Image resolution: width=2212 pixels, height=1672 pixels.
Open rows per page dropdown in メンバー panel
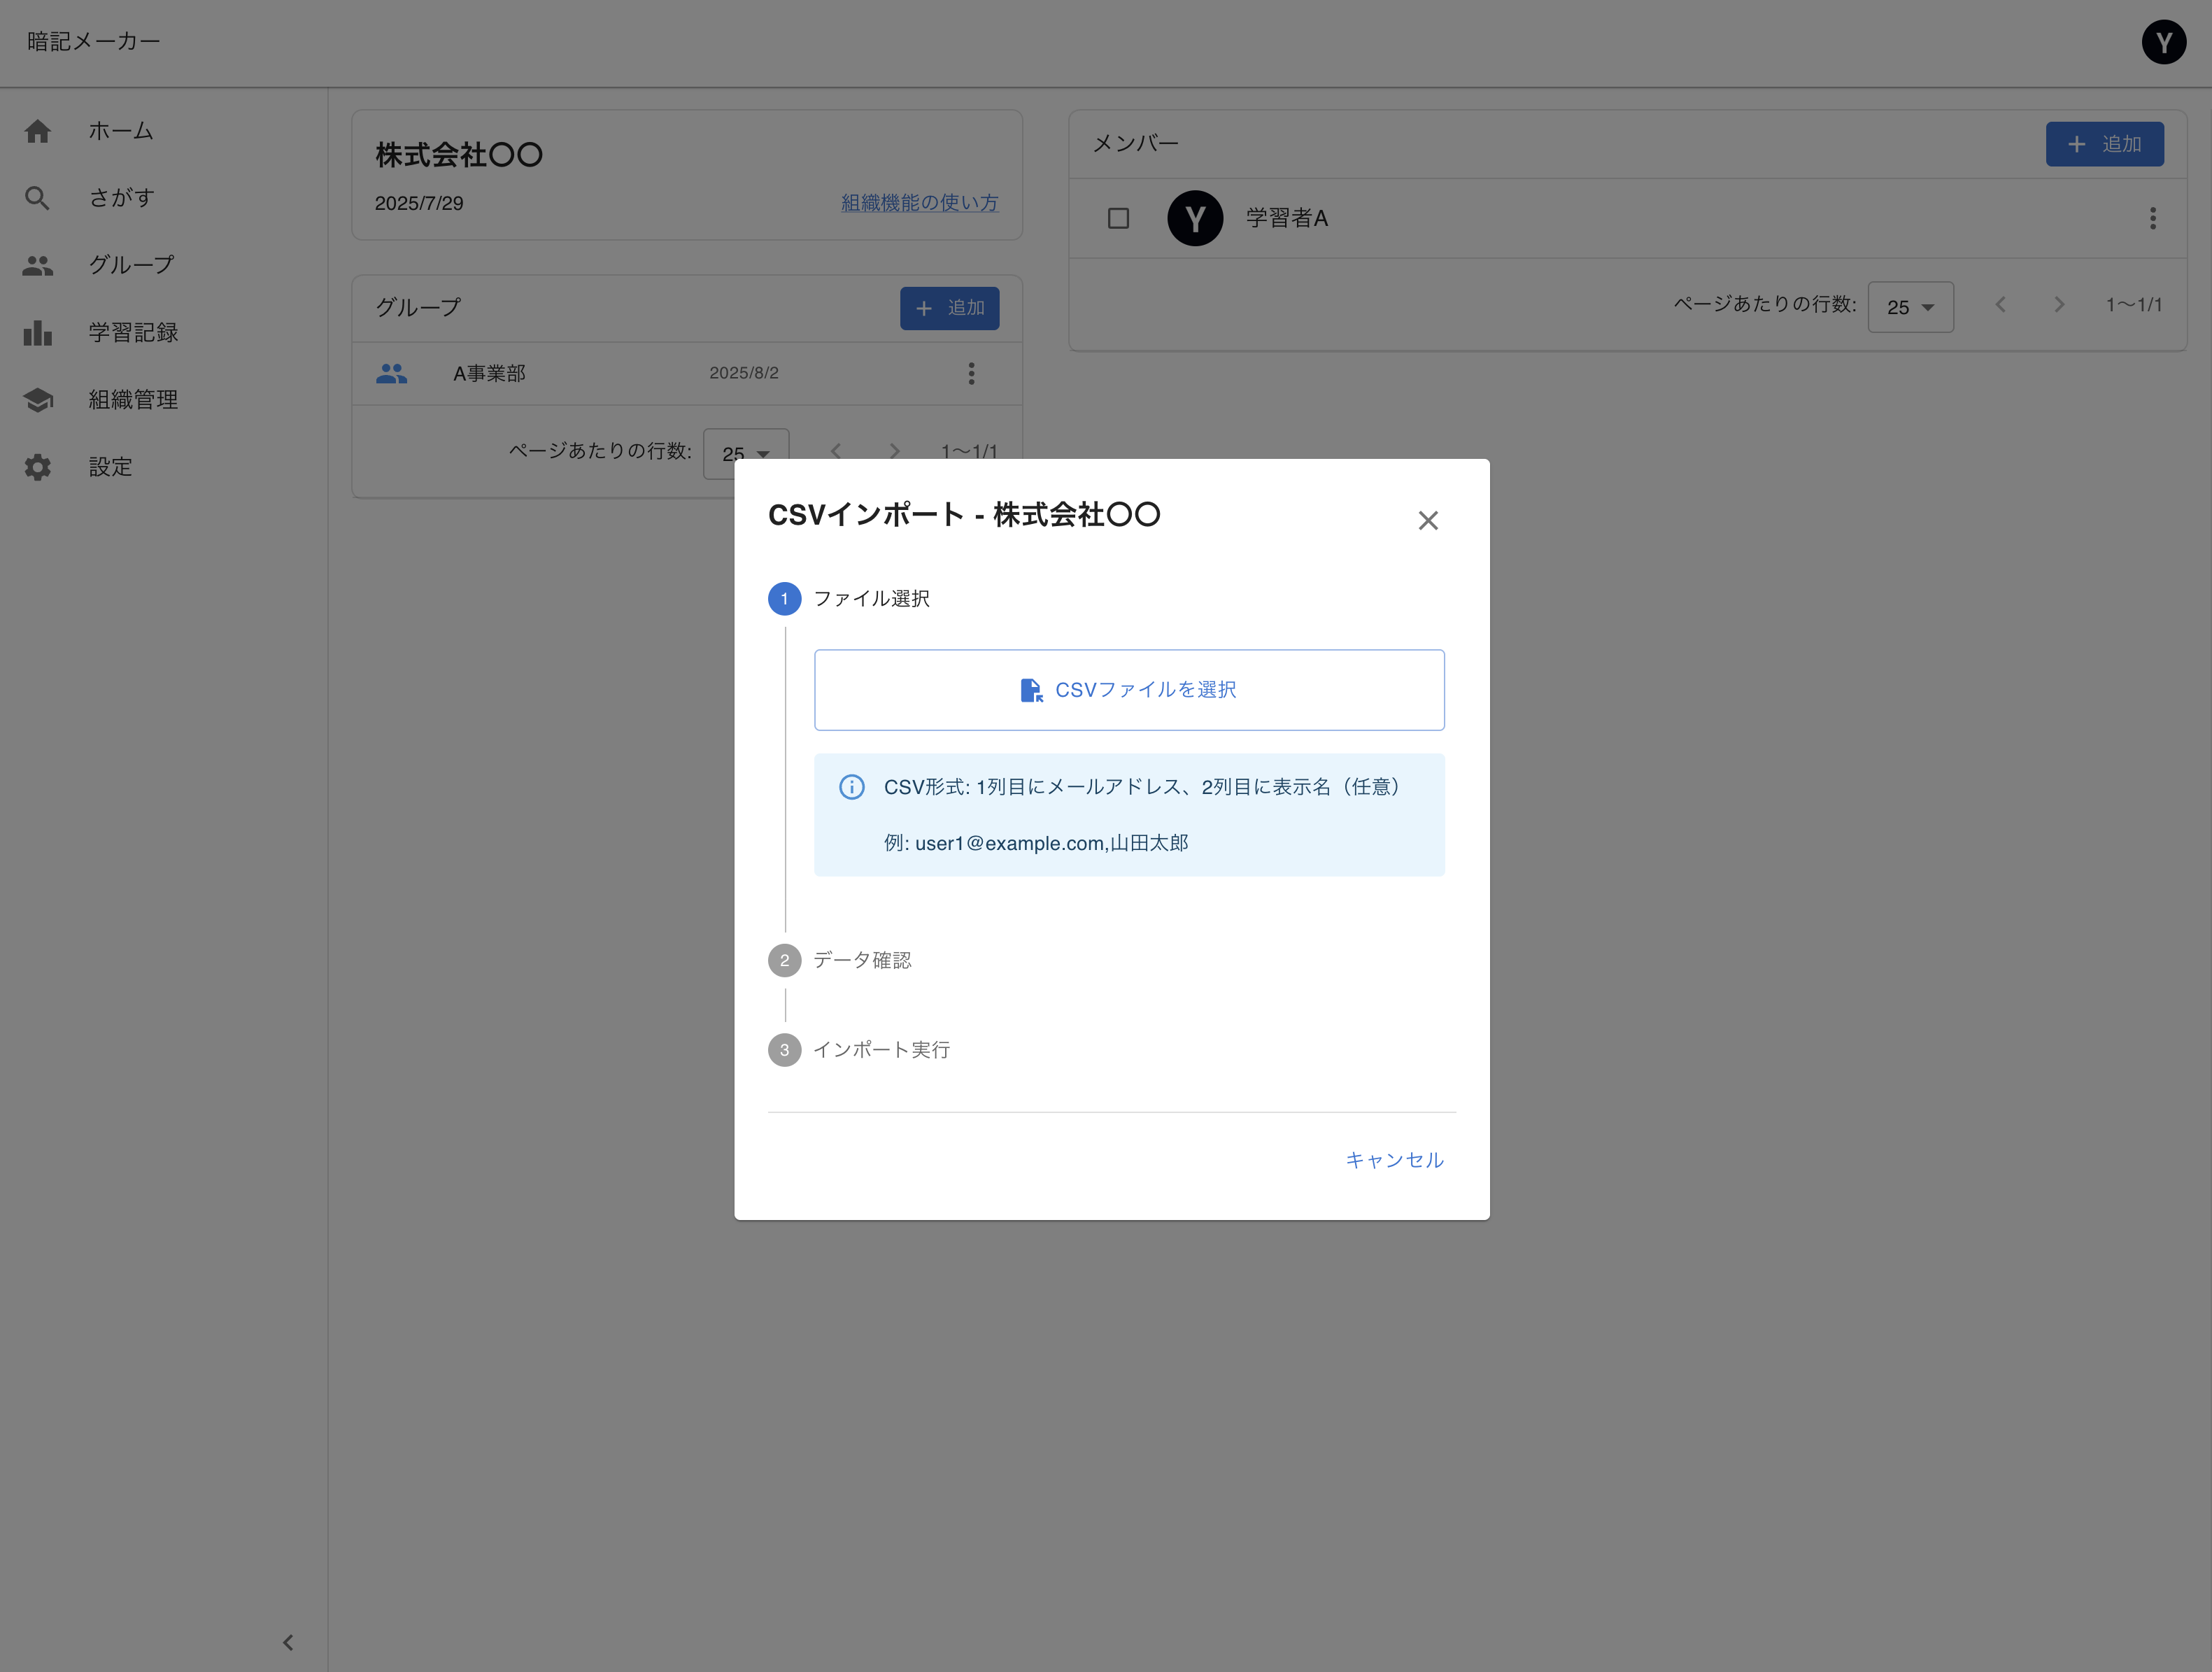(1910, 307)
